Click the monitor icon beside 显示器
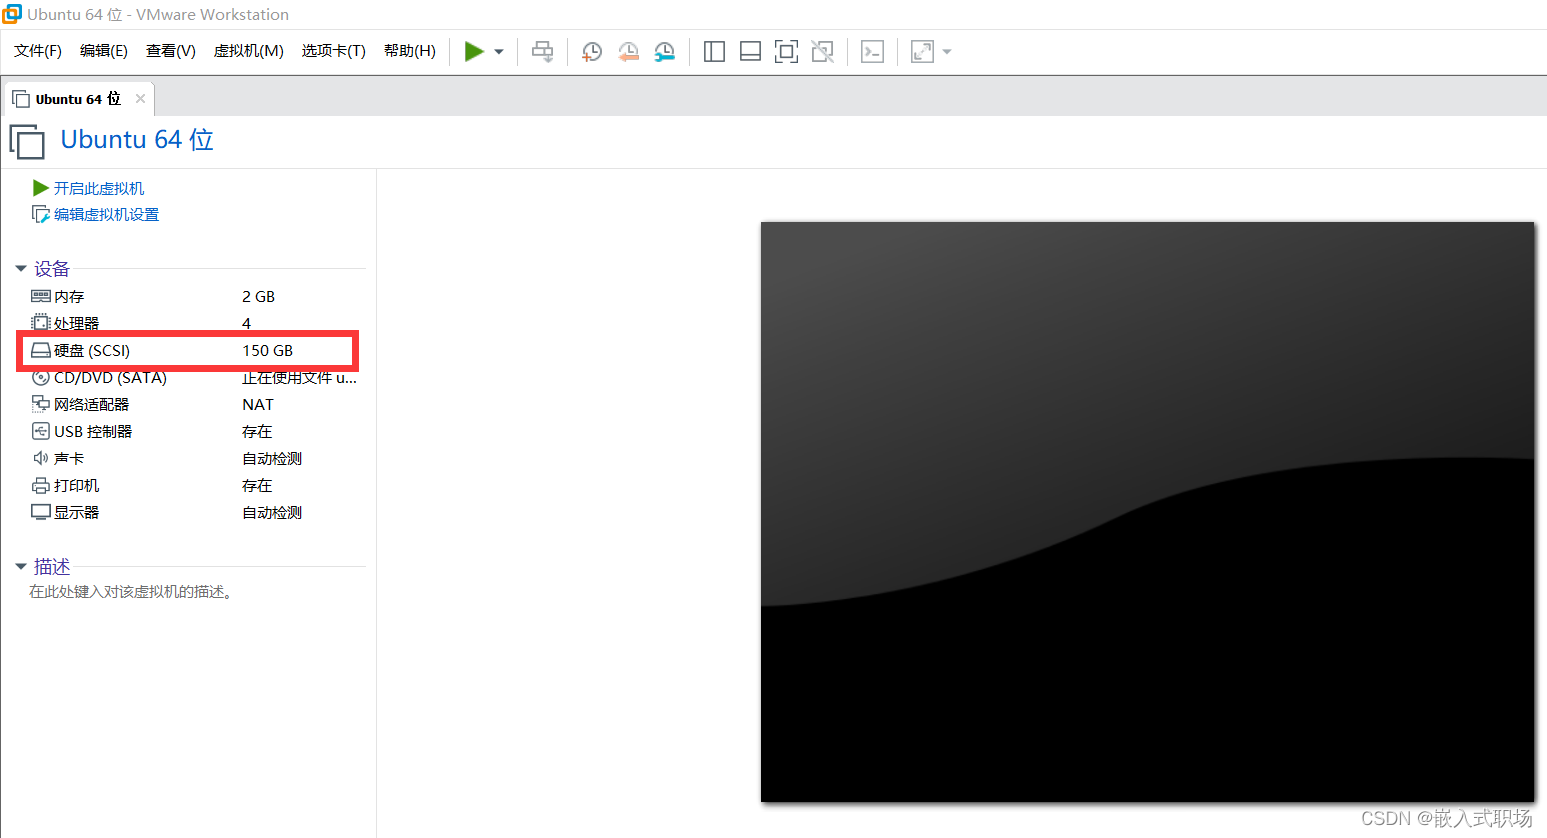 pos(41,512)
